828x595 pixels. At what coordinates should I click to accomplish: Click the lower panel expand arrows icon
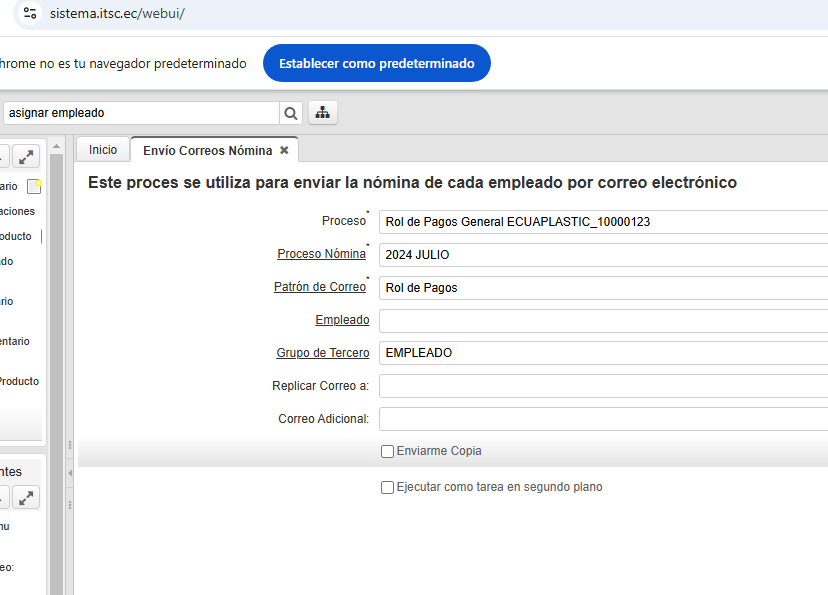(26, 497)
